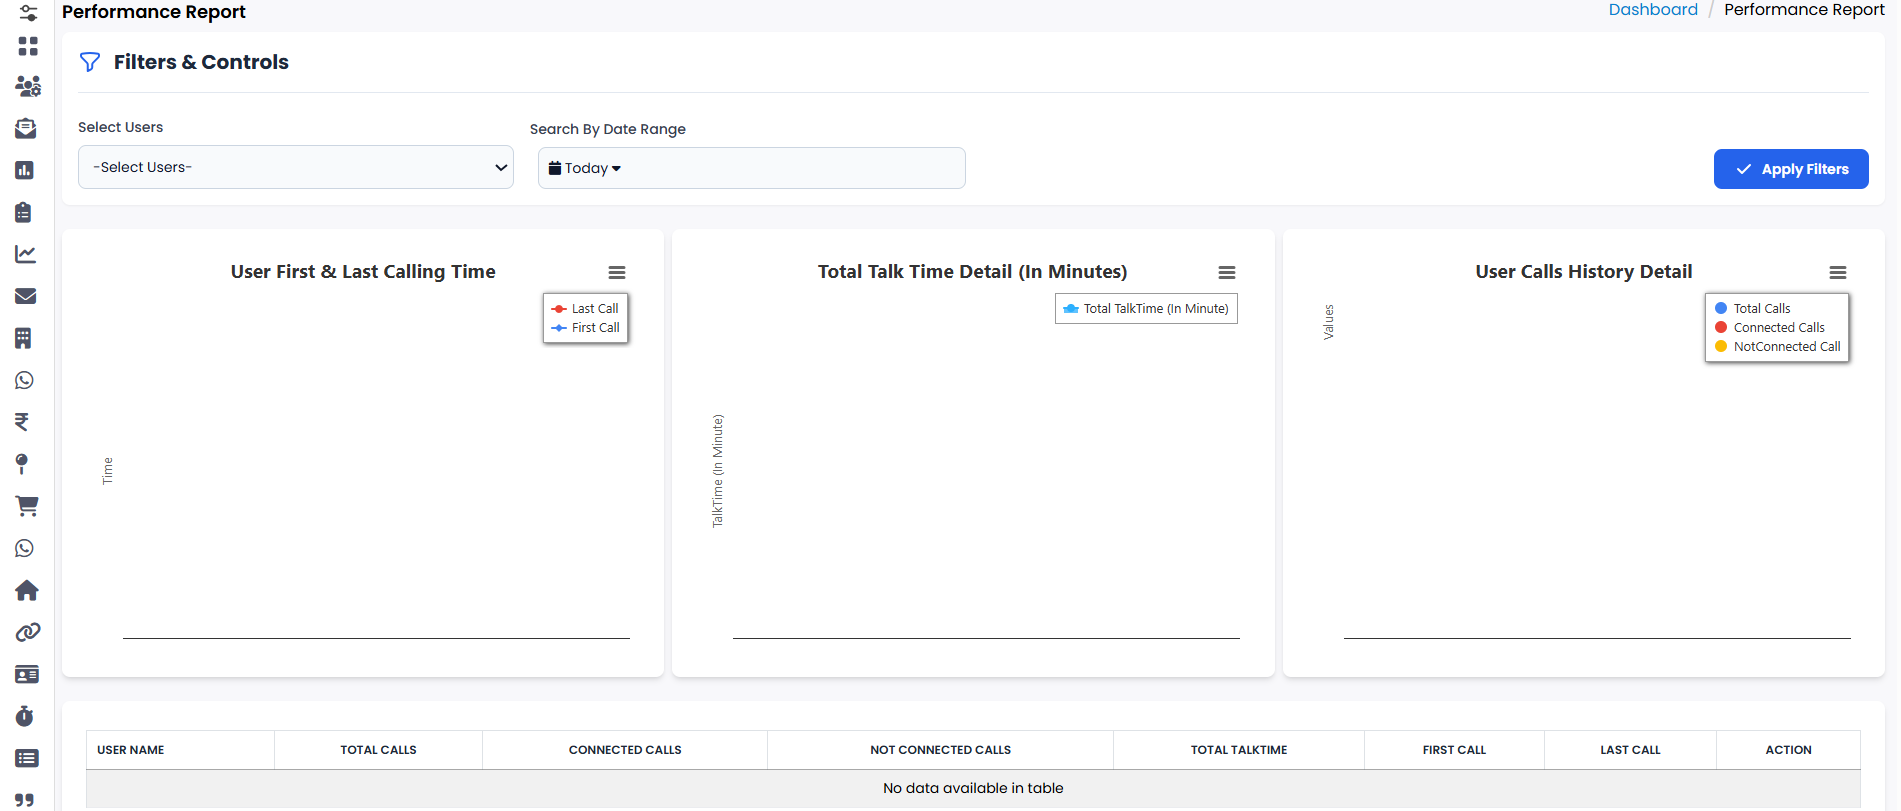Image resolution: width=1901 pixels, height=811 pixels.
Task: Click the Apply Filters button
Action: tap(1791, 169)
